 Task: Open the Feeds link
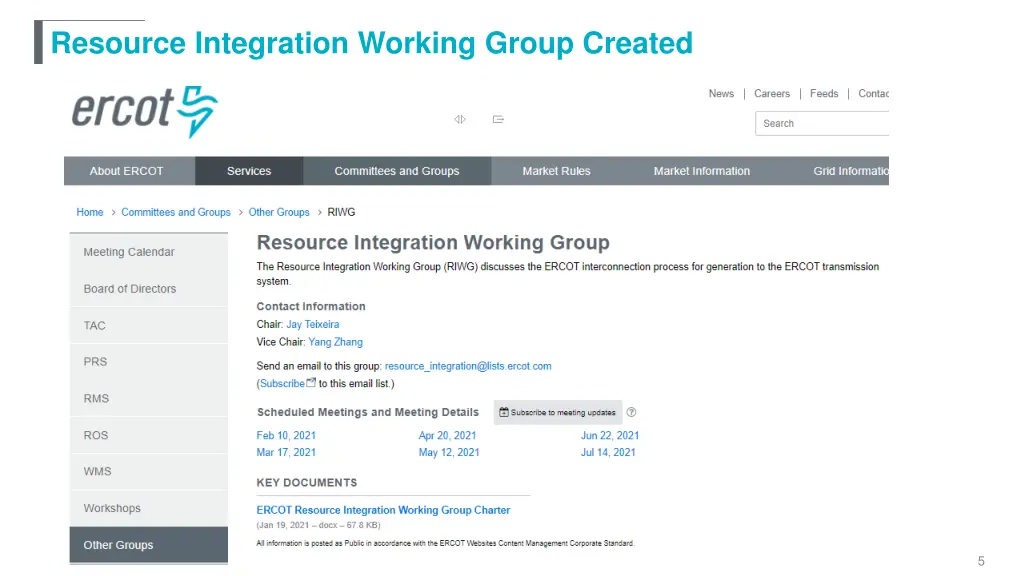(824, 93)
